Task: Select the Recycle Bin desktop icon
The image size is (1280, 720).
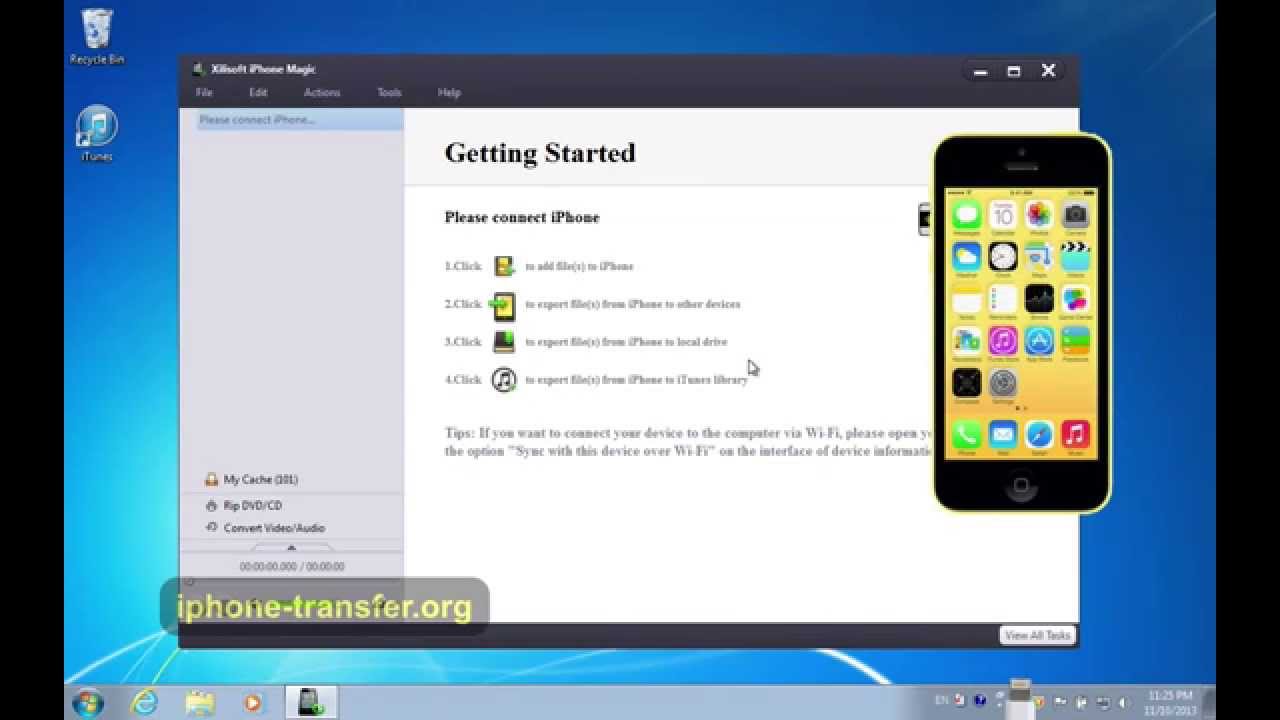Action: pos(97,37)
